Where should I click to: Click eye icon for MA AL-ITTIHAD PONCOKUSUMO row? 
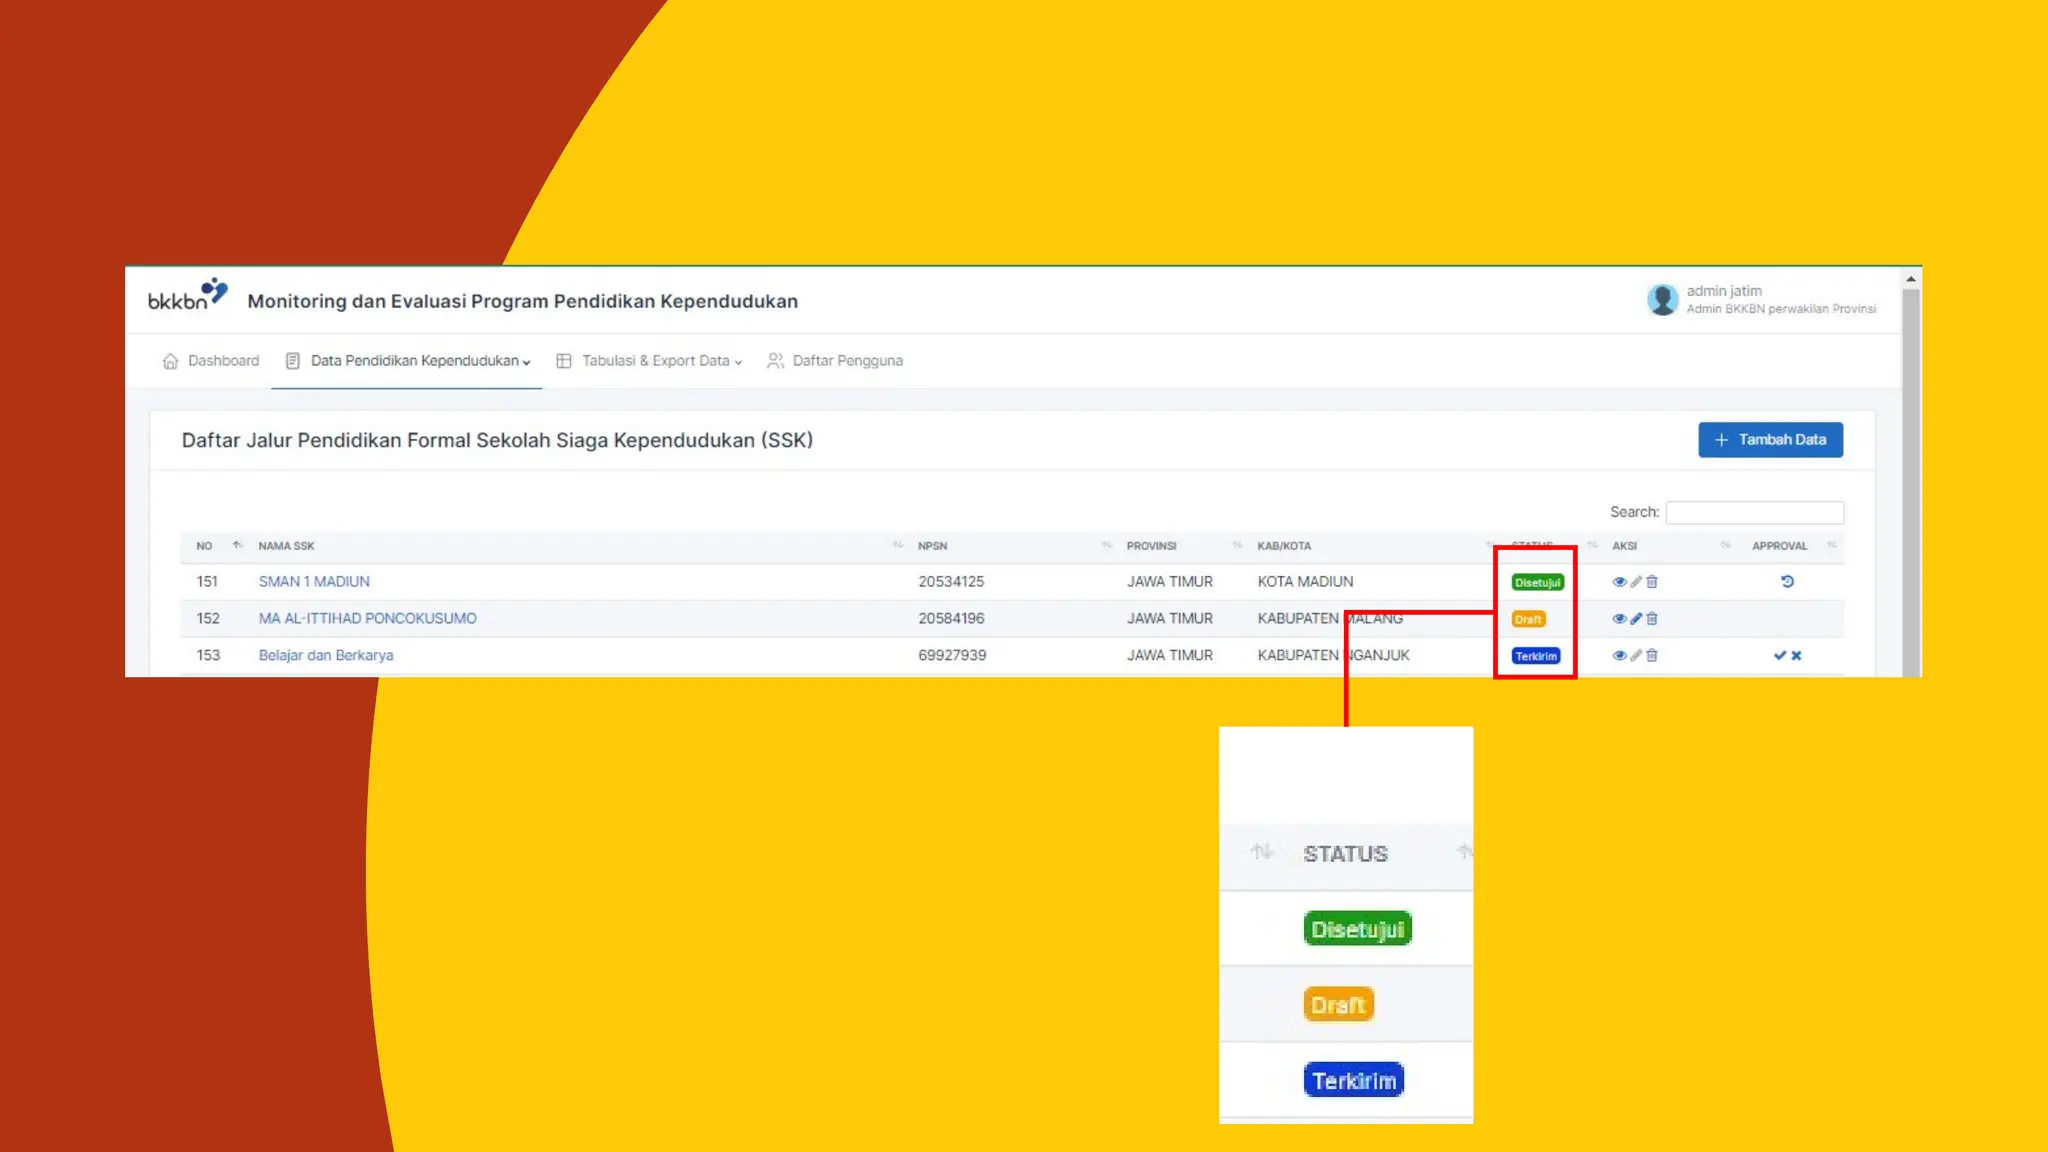(1619, 619)
